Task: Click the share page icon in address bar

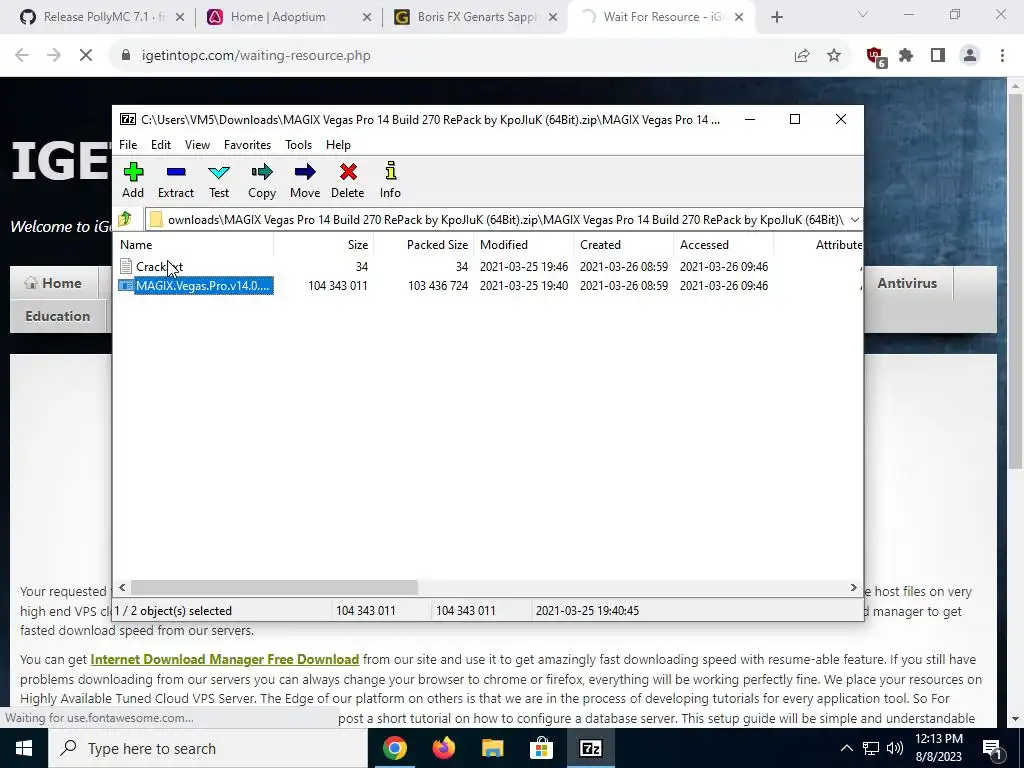Action: point(802,56)
